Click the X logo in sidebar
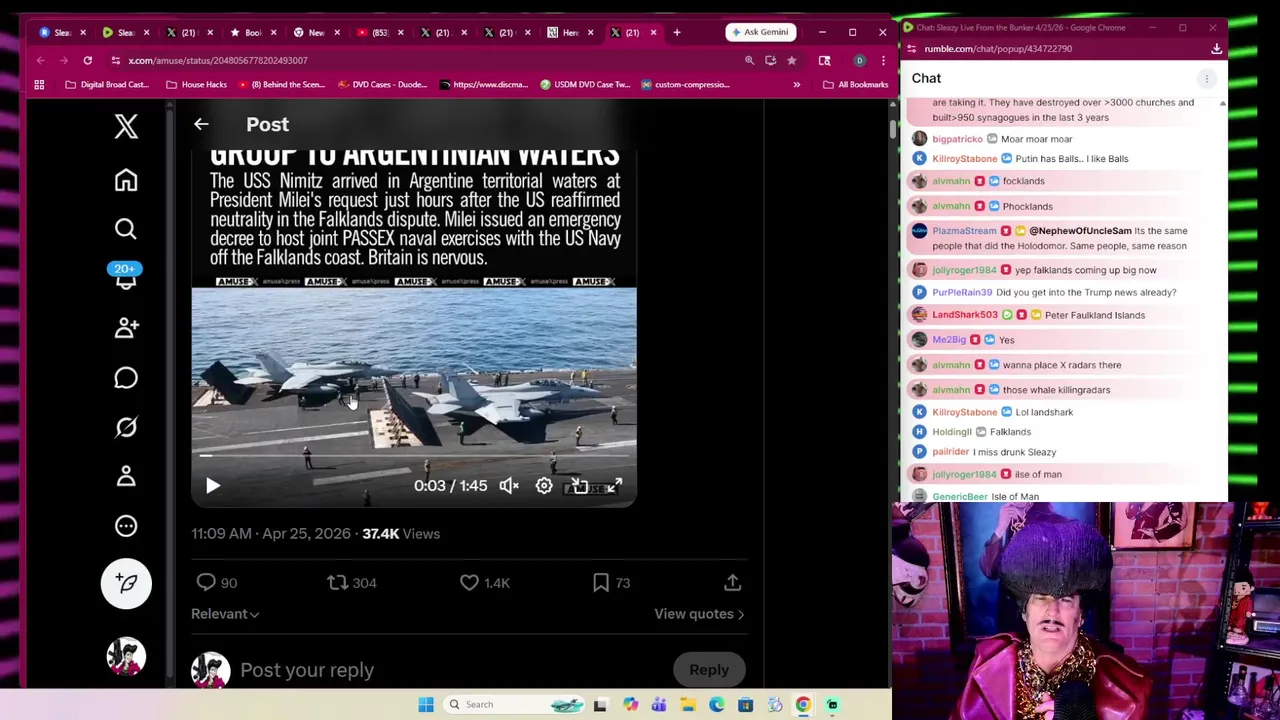 126,126
